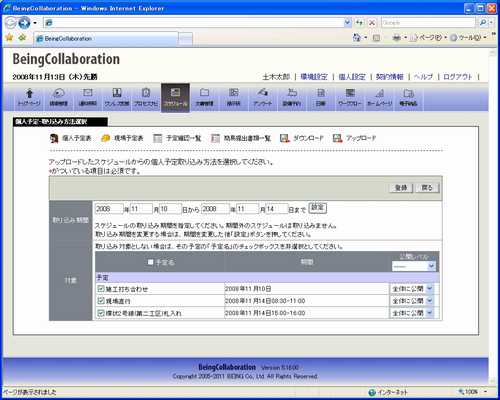Open the 環境設定 link
The height and width of the screenshot is (400, 500).
click(x=314, y=77)
